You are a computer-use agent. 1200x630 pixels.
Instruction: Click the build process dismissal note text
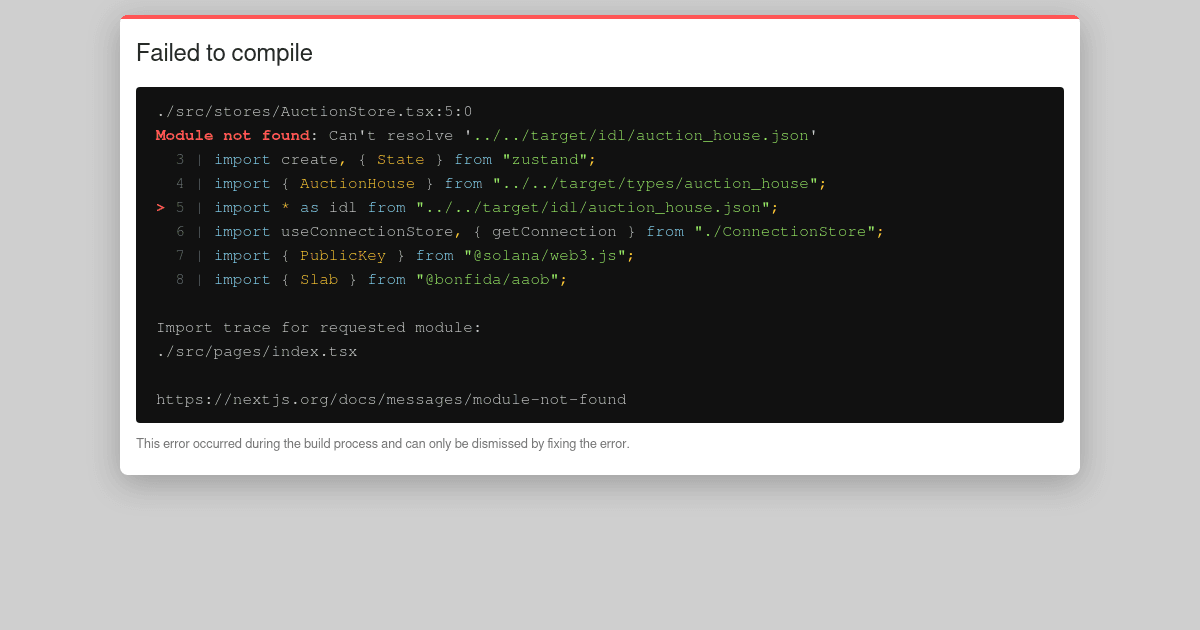click(383, 443)
